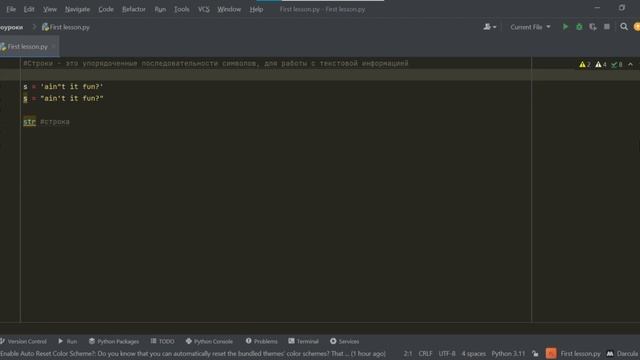Click the Auto Reset Color Scheme notification
Image resolution: width=640 pixels, height=360 pixels.
tap(193, 353)
